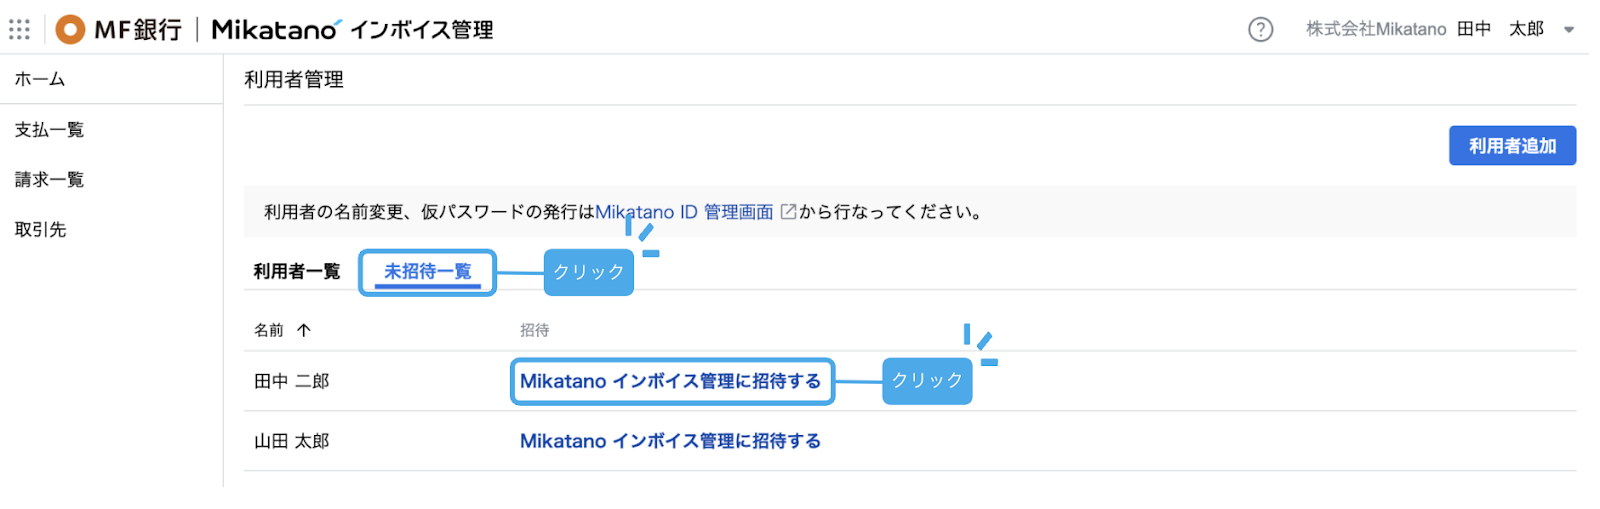Viewport: 1600px width, 509px height.
Task: Switch to the 未招待一覧 tab
Action: tap(427, 271)
